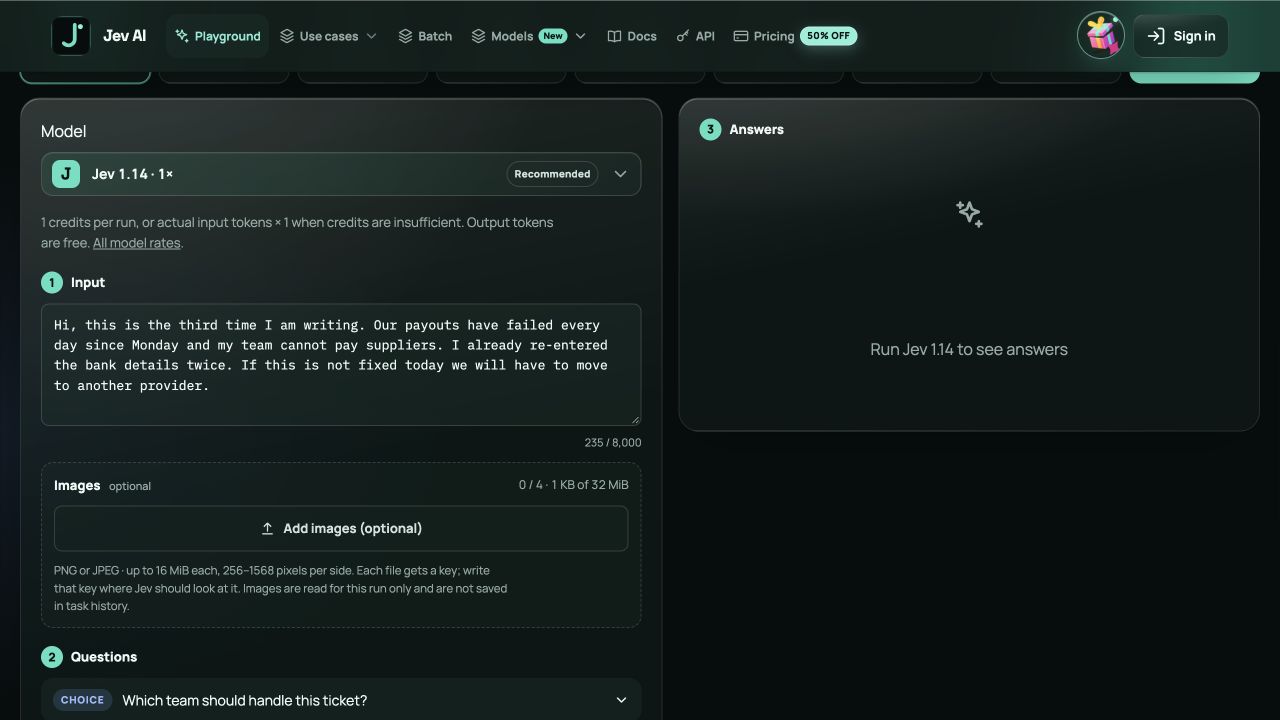Screen dimensions: 1280x720
Task: Click the sparkle icon in Answers panel
Action: (x=969, y=214)
